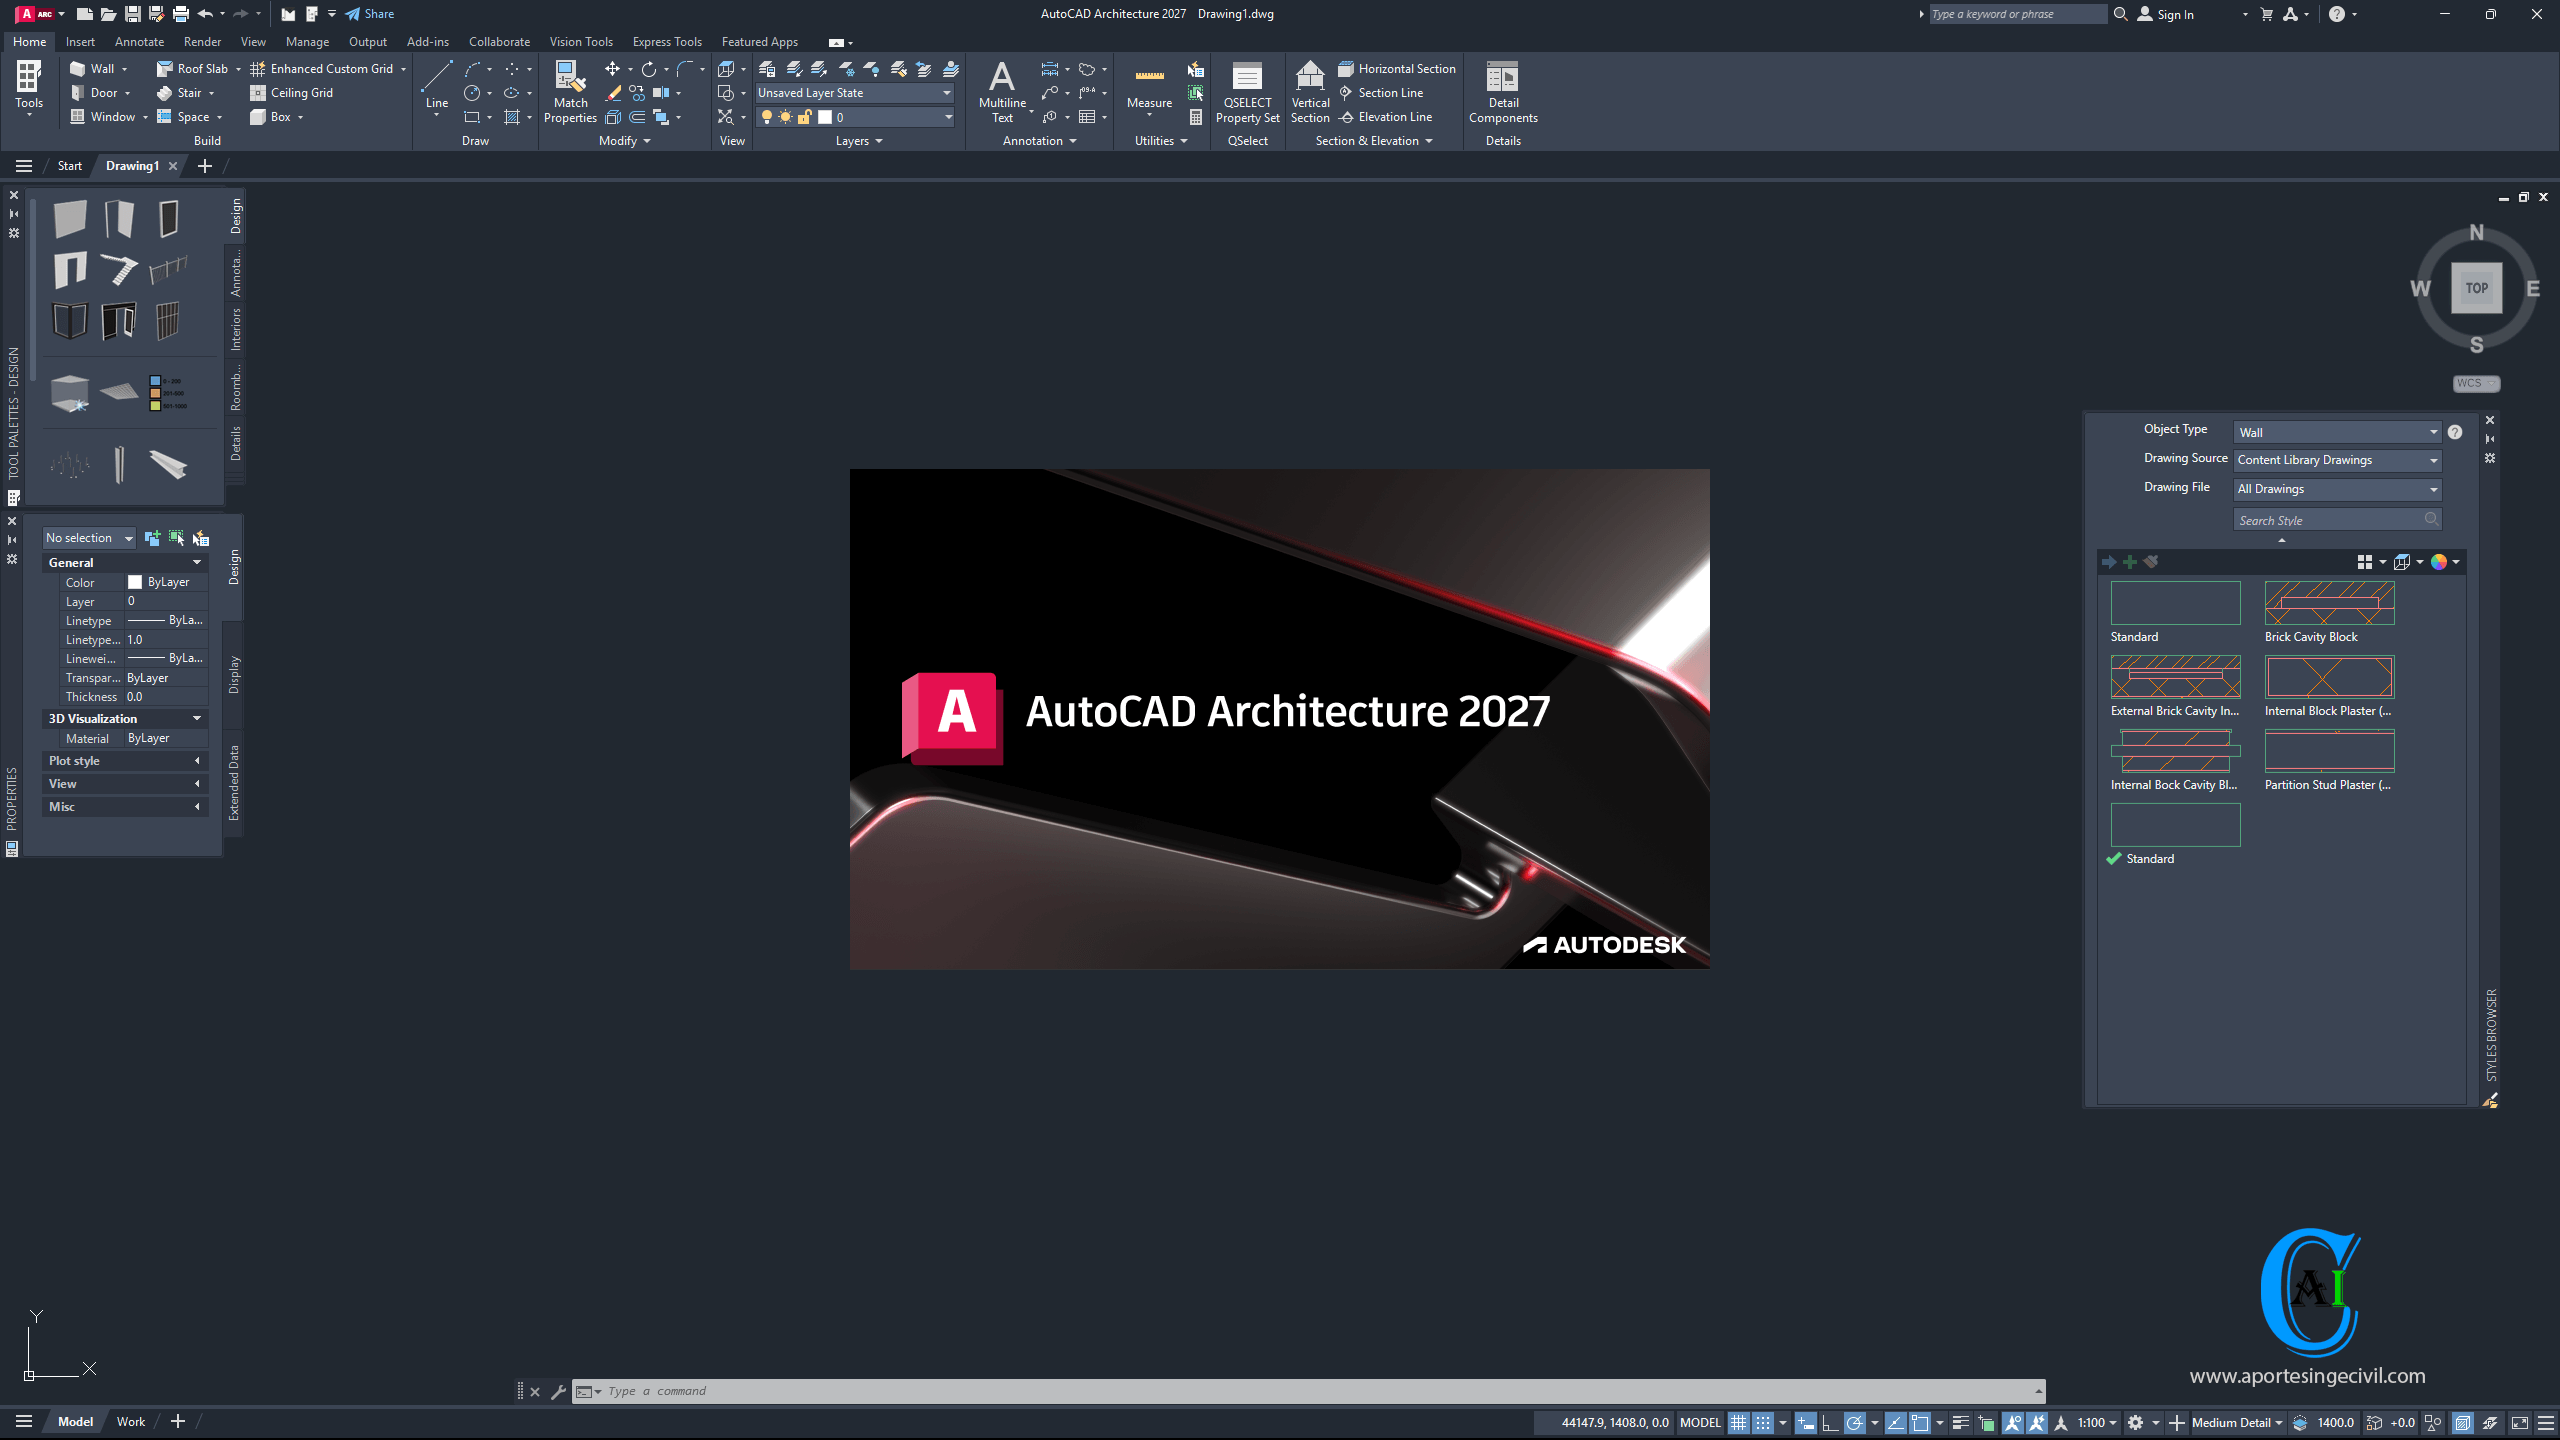Click Horizontal Section button
This screenshot has width=2560, height=1440.
tap(1397, 69)
